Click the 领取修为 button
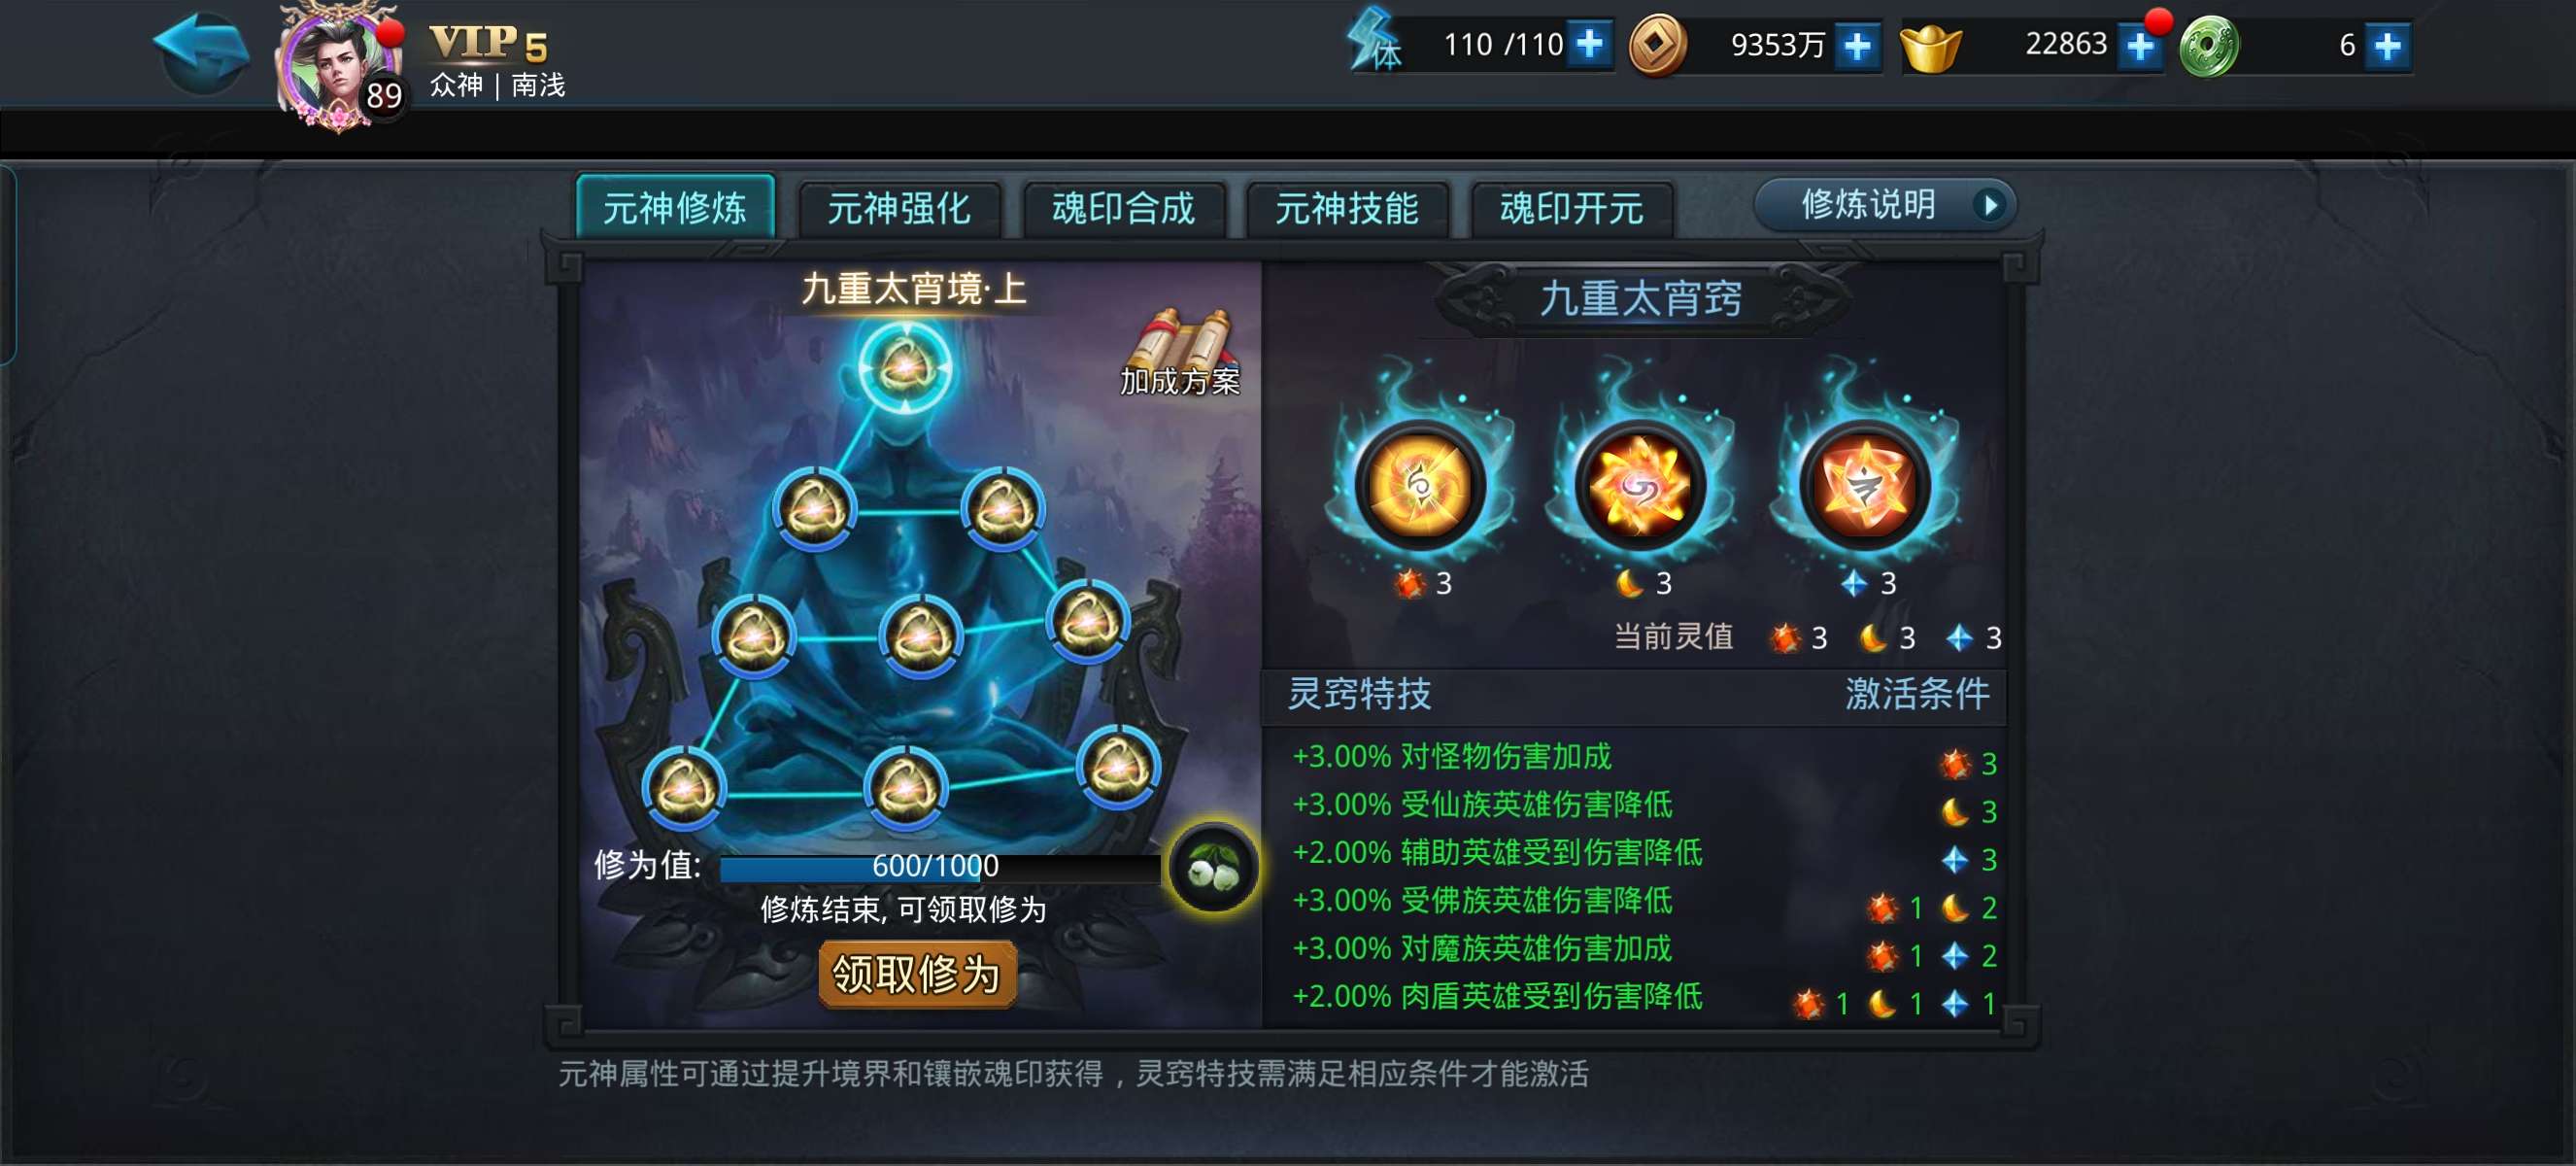 click(917, 974)
